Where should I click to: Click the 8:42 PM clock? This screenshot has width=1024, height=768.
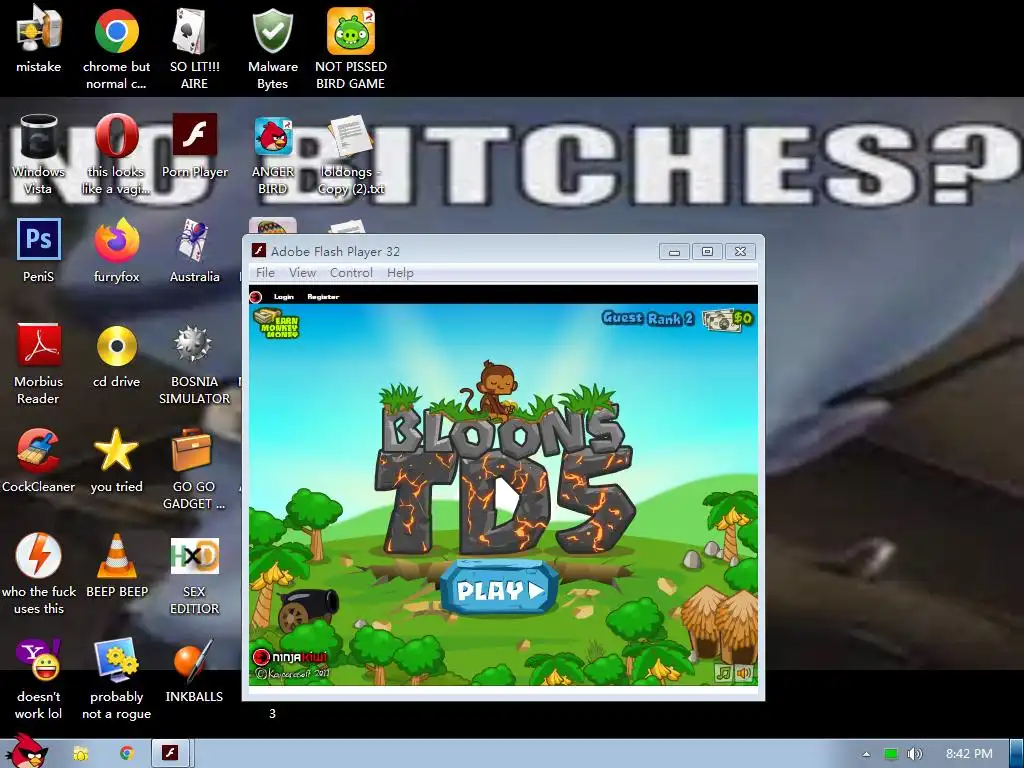(x=969, y=754)
